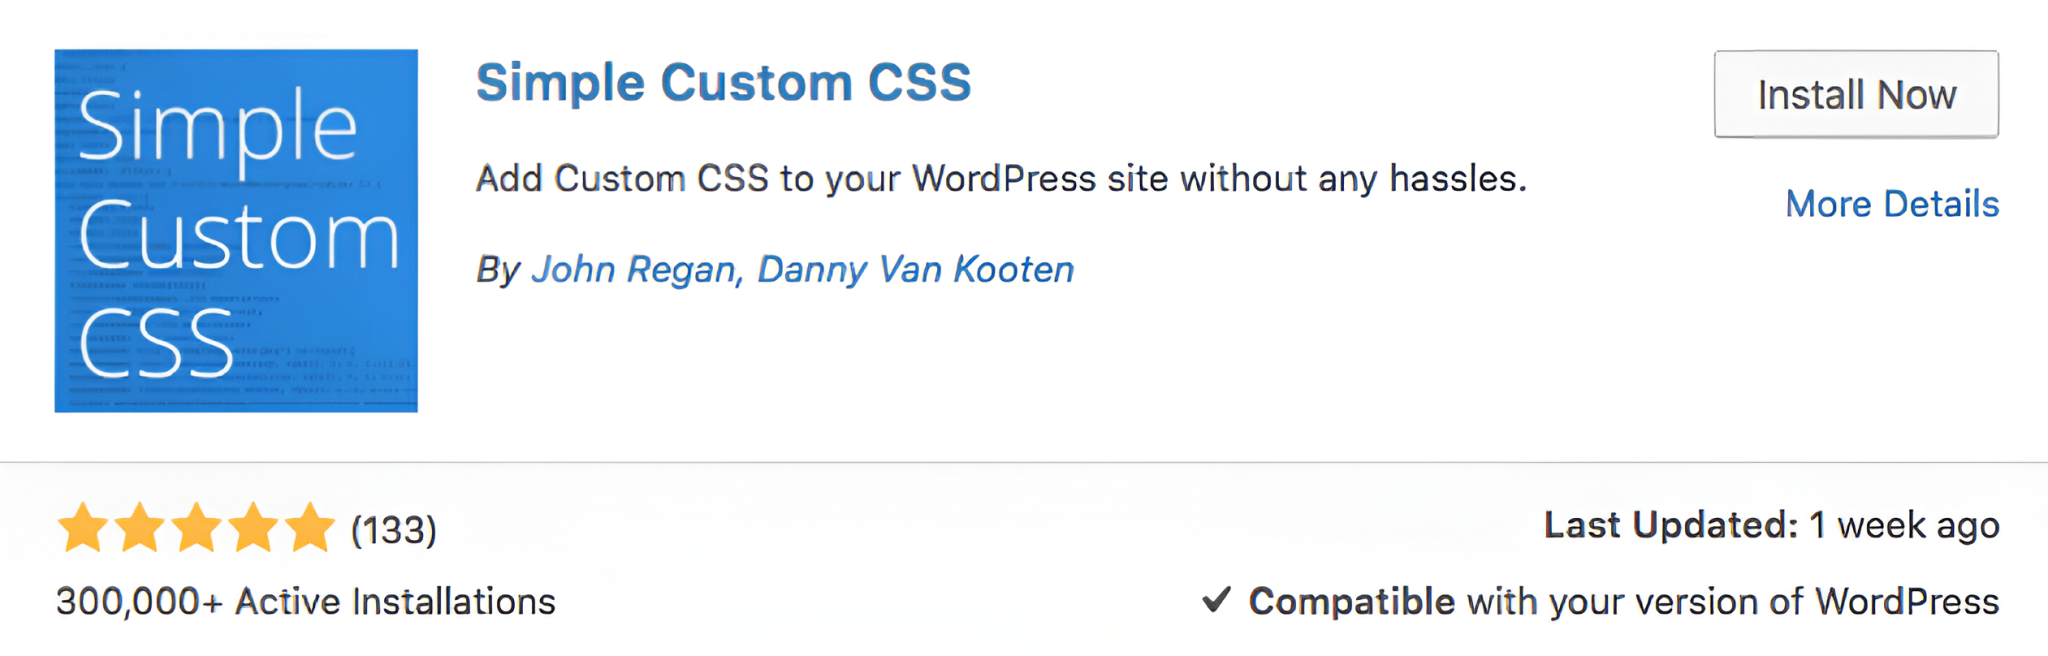The image size is (2048, 656).
Task: Open the More Details link
Action: click(1891, 204)
